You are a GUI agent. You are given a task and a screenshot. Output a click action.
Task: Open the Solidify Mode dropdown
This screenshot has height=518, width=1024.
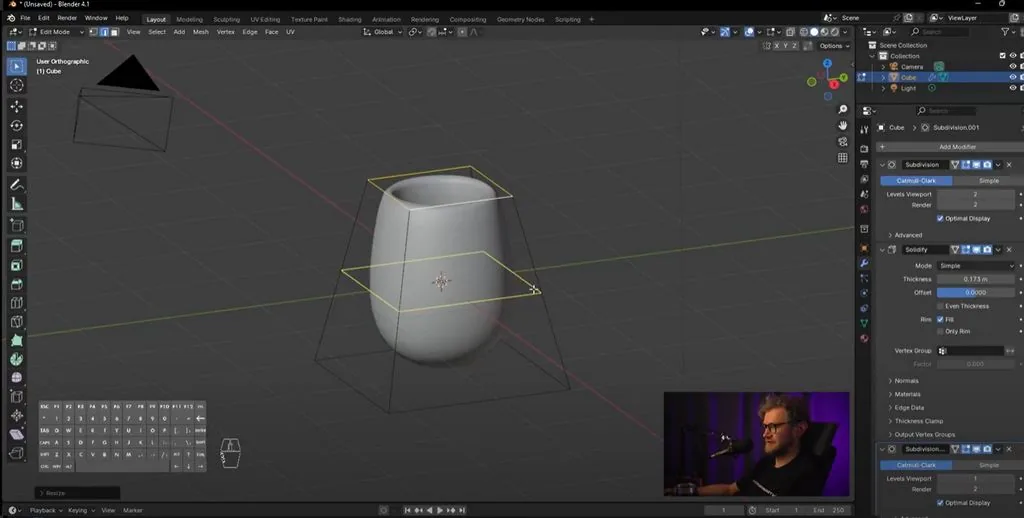click(x=976, y=266)
